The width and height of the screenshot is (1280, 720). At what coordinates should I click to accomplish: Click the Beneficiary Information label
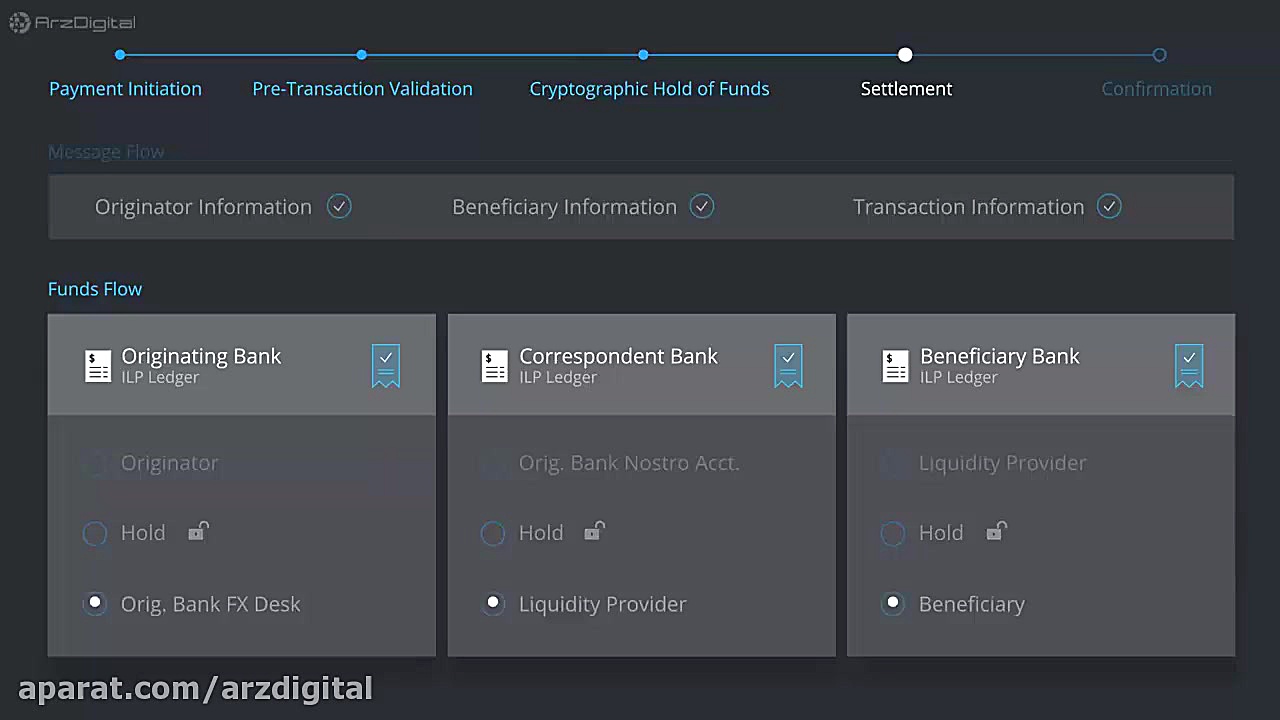click(564, 207)
